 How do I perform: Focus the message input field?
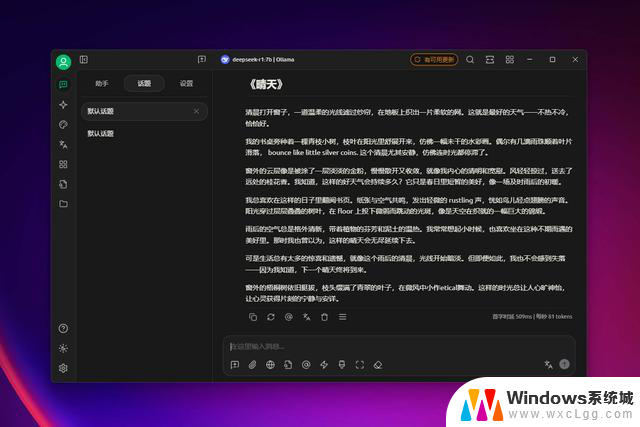coord(399,347)
